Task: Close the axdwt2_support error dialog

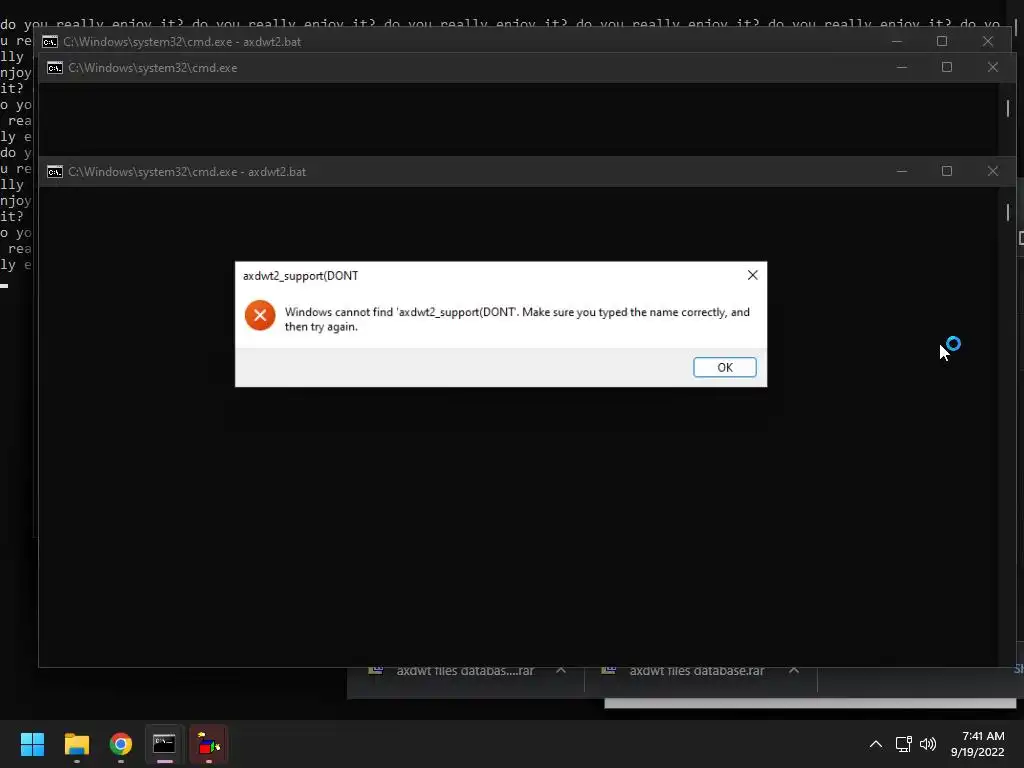Action: [x=752, y=275]
